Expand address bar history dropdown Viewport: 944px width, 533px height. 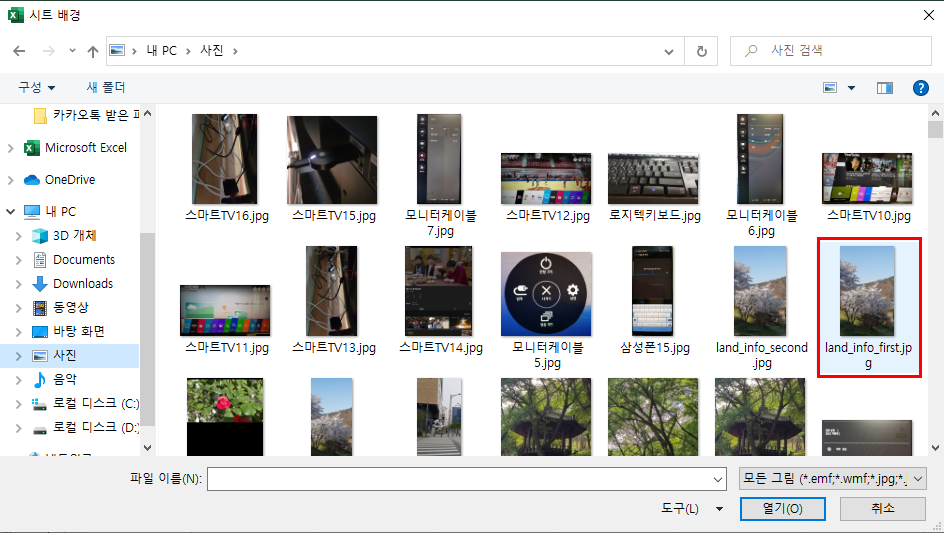669,51
